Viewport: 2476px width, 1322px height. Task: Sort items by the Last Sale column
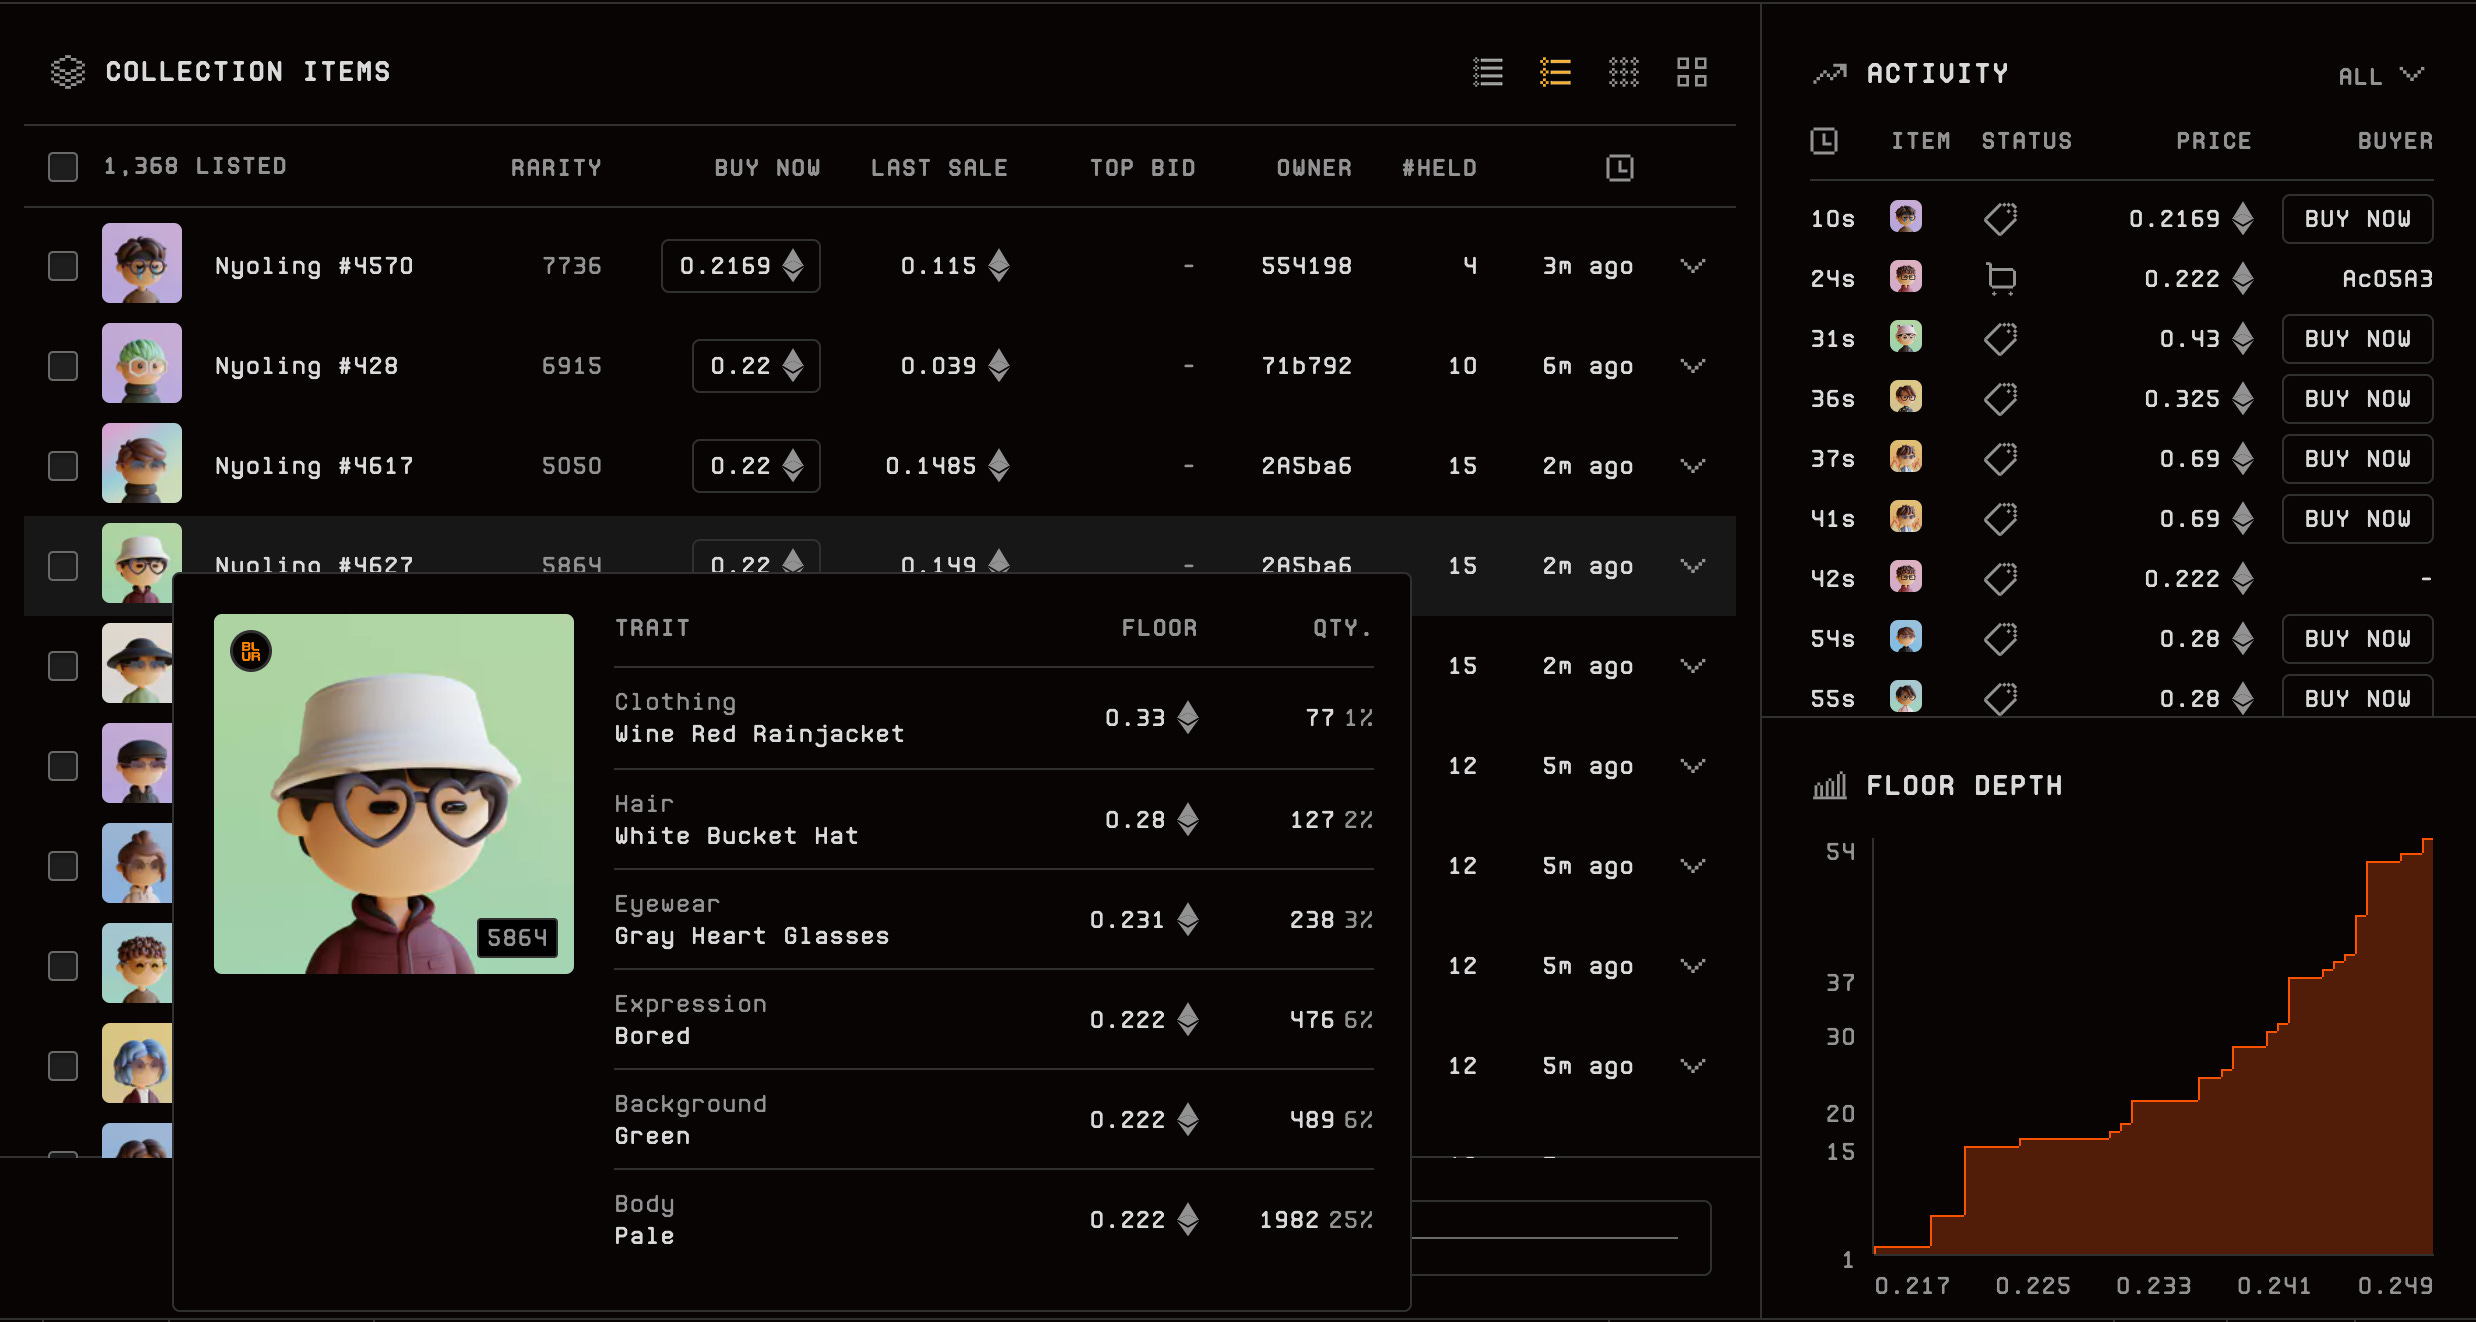938,168
